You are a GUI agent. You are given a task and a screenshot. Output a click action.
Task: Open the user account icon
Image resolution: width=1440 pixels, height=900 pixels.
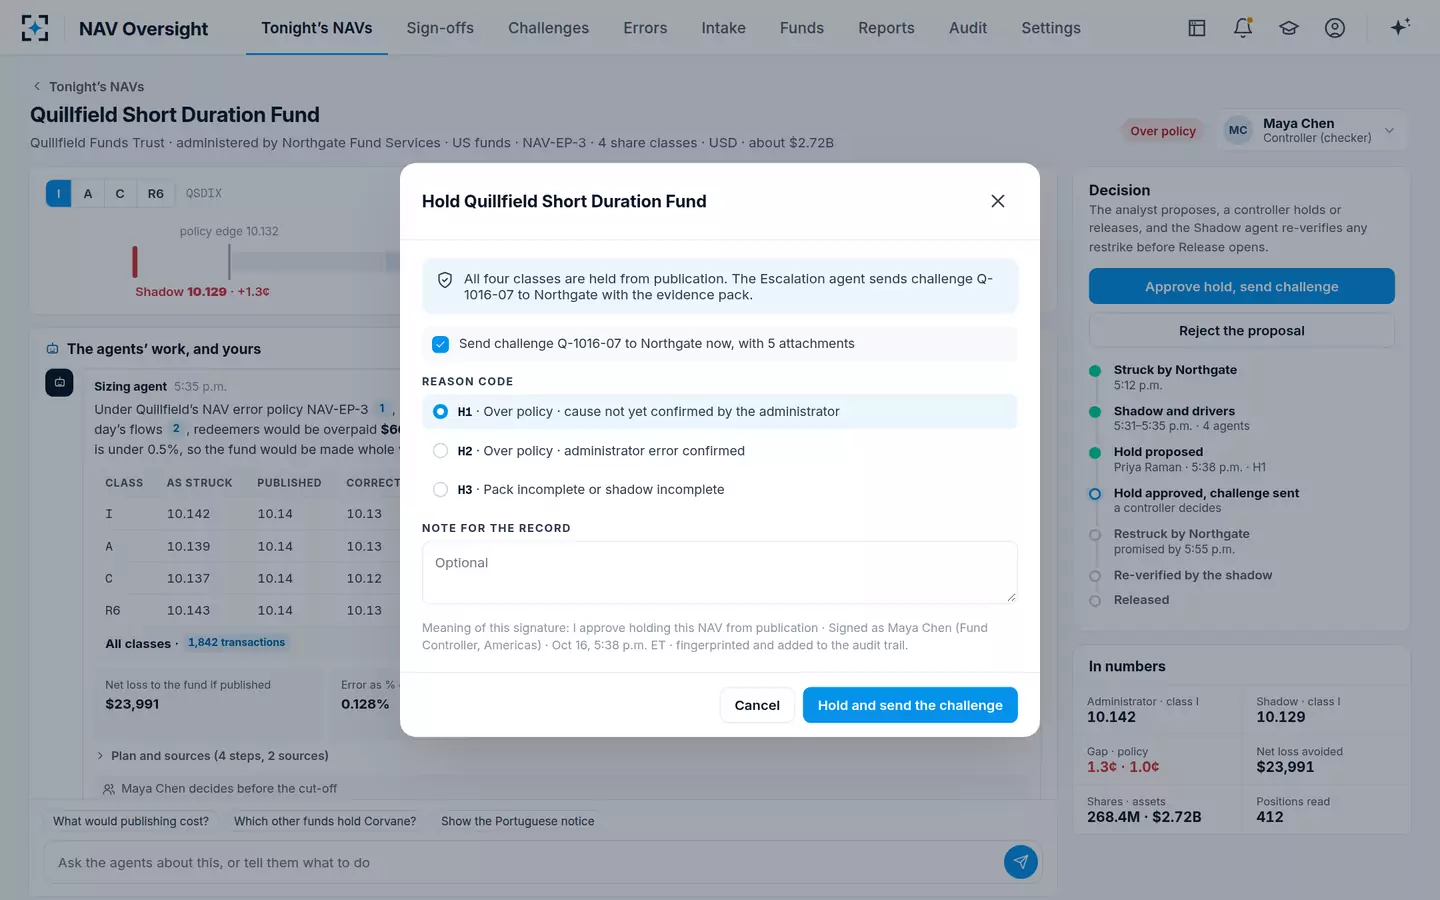tap(1335, 28)
